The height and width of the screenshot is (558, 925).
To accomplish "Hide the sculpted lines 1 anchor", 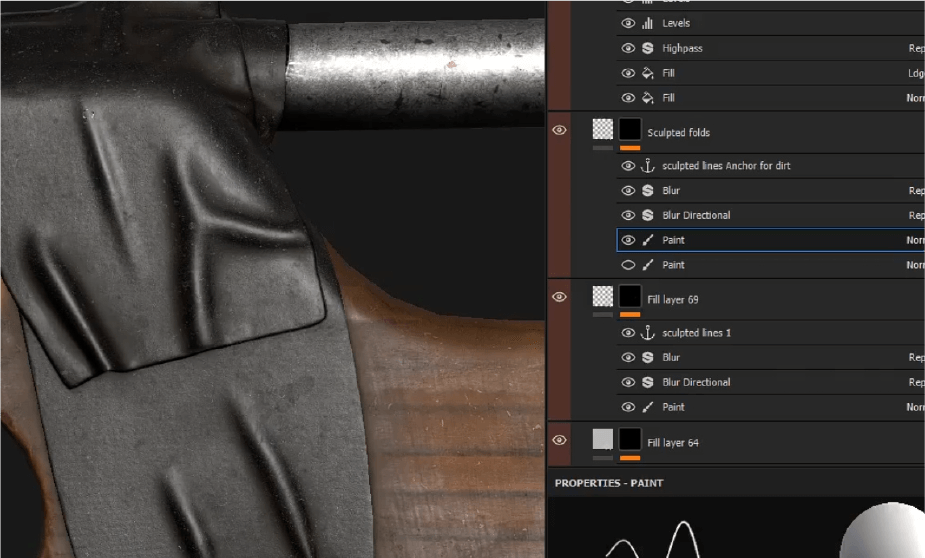I will click(x=628, y=333).
